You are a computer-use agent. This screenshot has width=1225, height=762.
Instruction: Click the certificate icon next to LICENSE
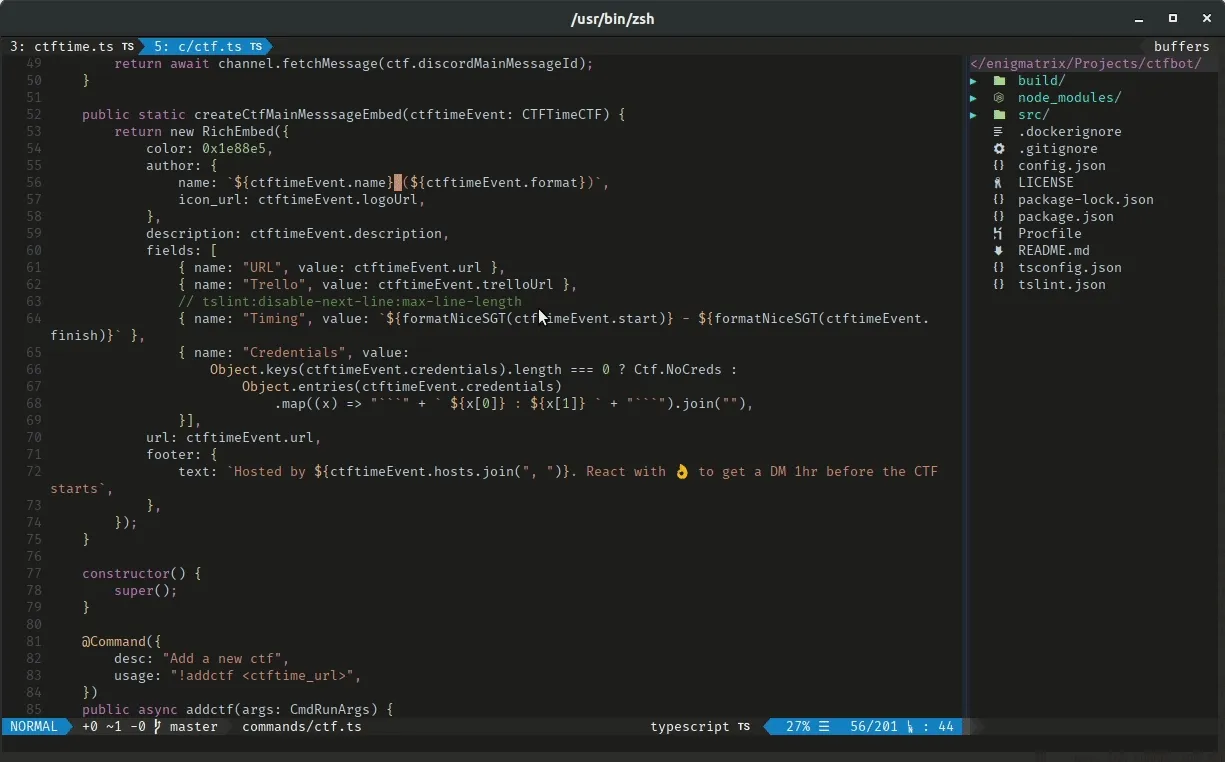[998, 182]
